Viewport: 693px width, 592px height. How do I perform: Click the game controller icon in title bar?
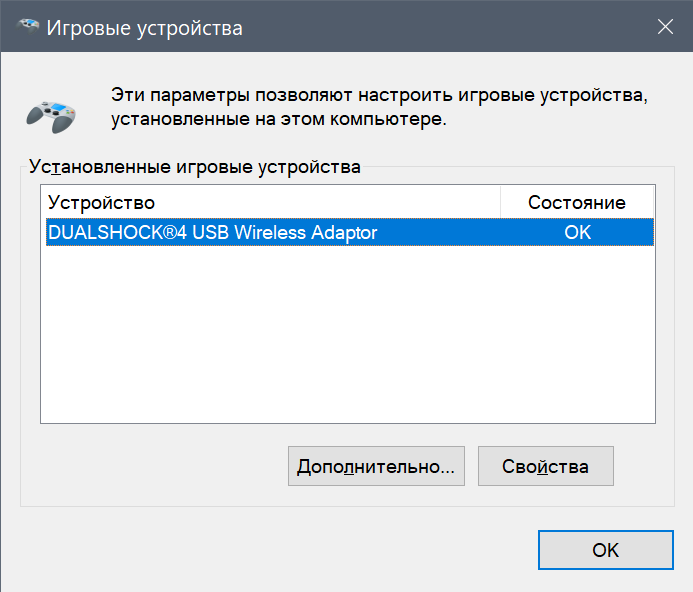click(30, 28)
